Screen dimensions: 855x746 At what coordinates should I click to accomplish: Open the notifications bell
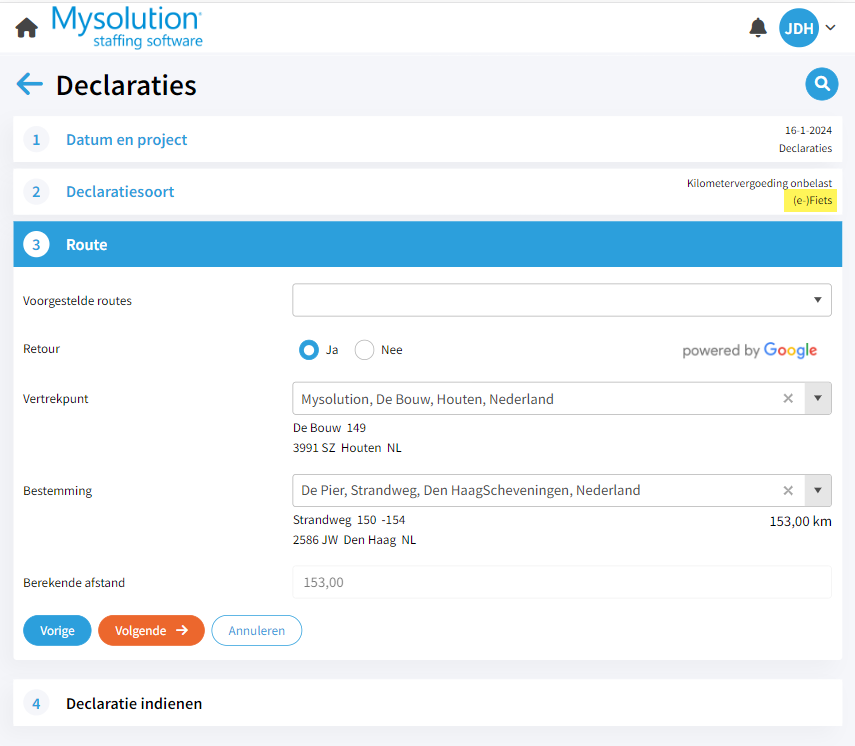coord(758,27)
